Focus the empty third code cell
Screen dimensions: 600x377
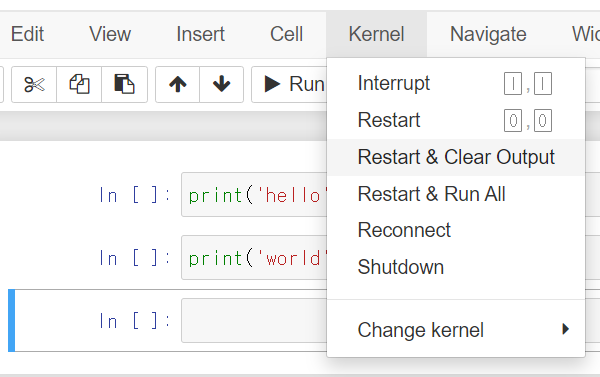click(x=254, y=320)
